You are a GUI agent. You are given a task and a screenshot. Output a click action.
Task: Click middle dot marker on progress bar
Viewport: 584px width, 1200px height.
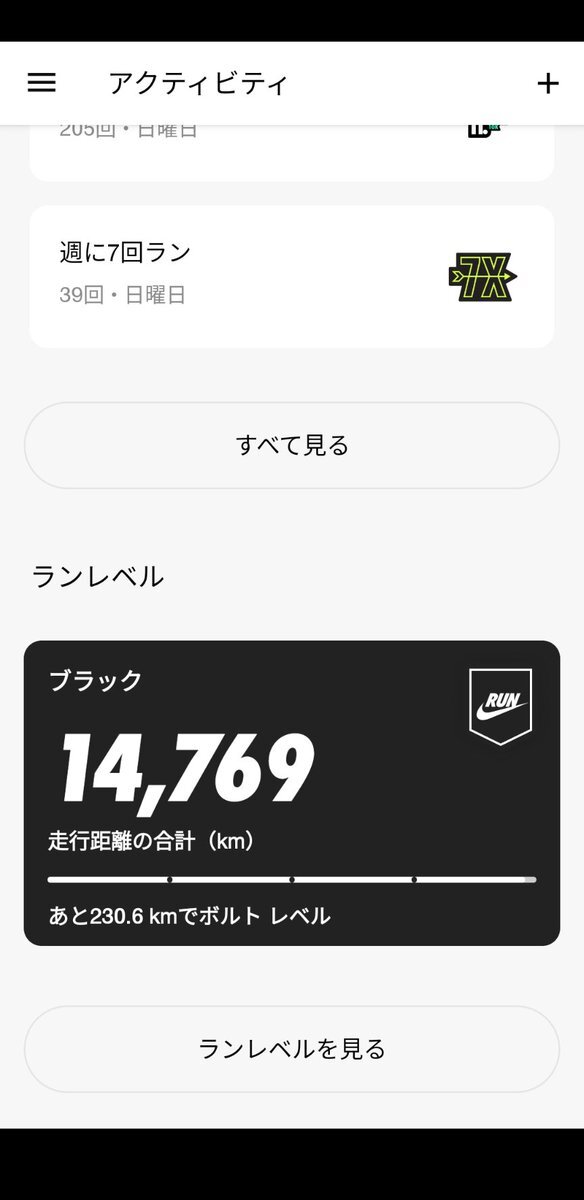coord(292,880)
